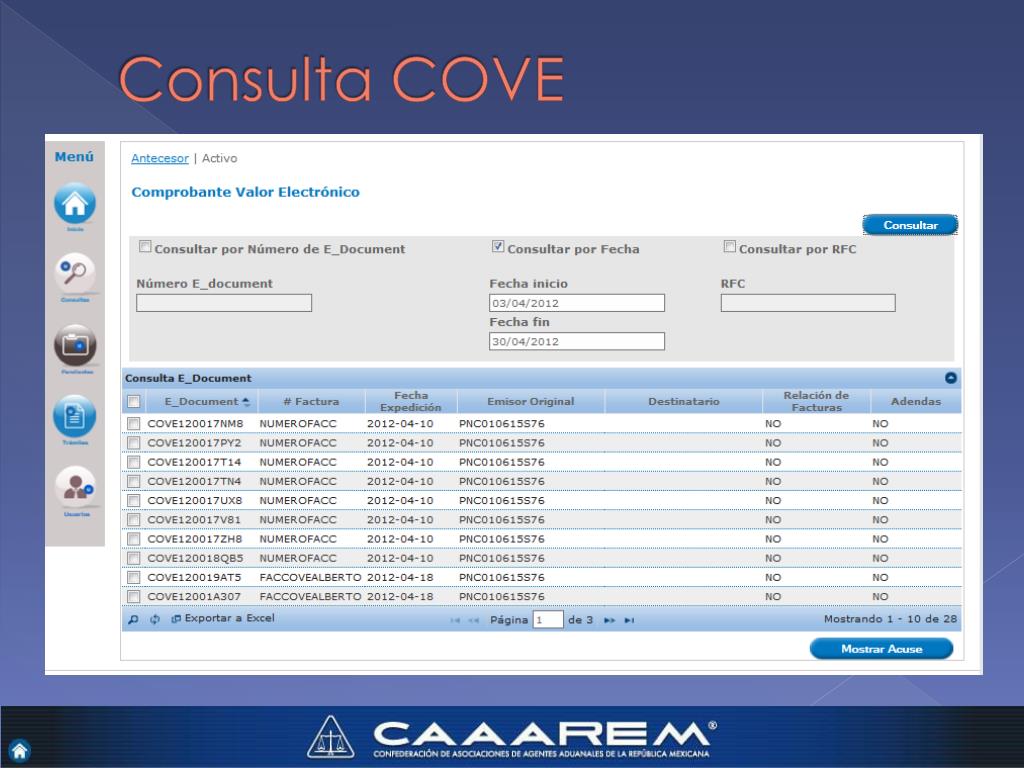Click the Destinatario column header

pyautogui.click(x=684, y=402)
